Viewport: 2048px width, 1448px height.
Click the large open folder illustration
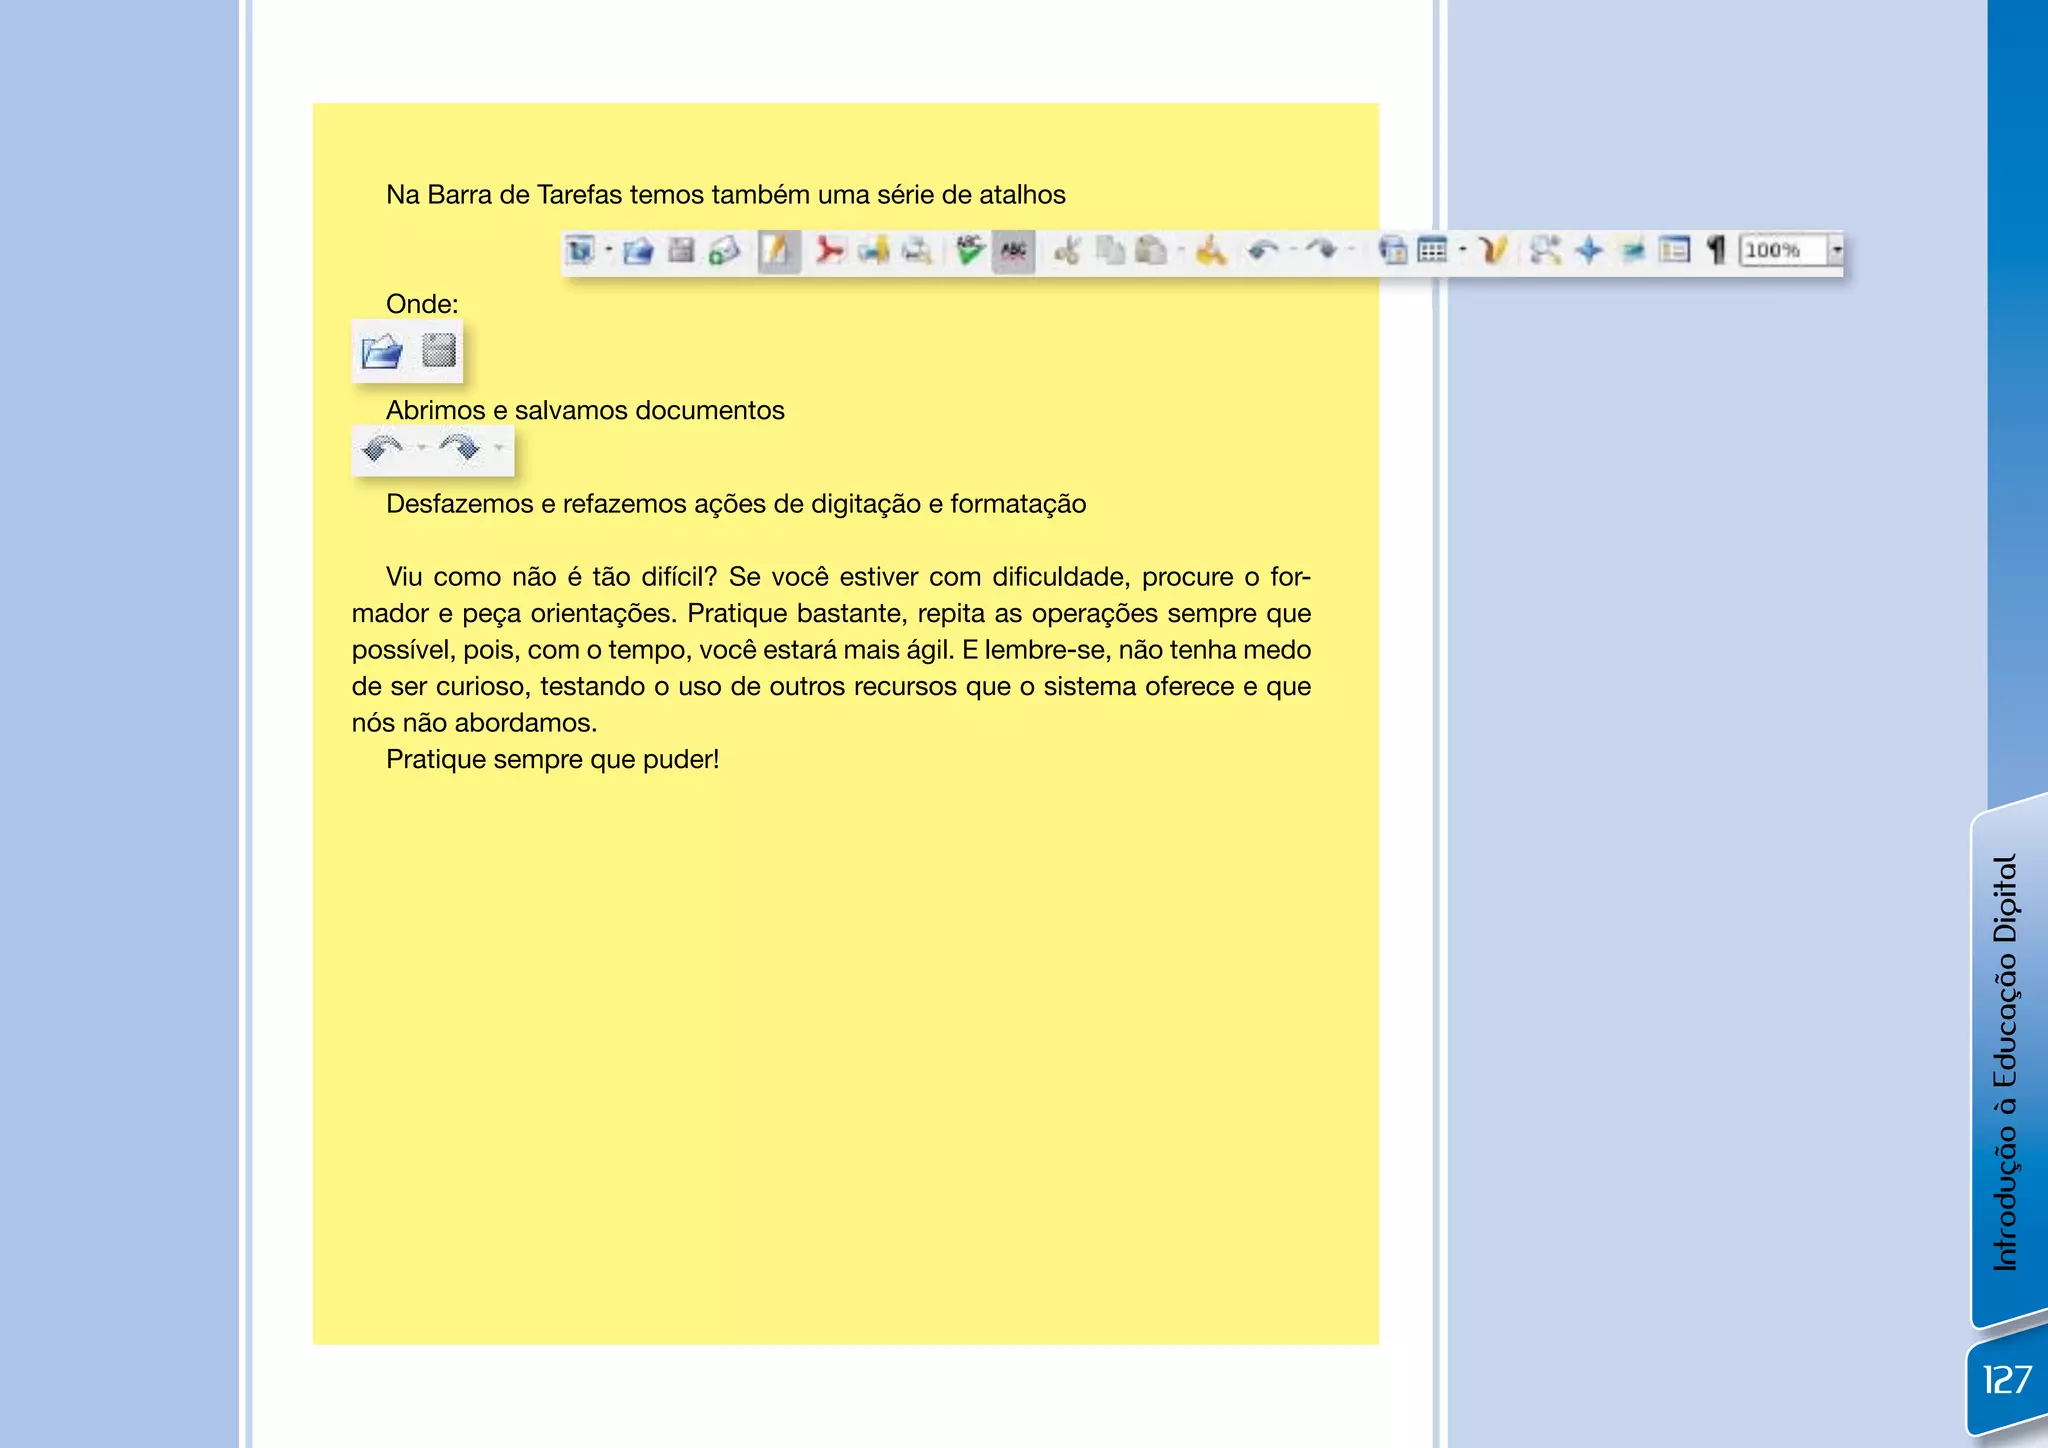coord(382,352)
